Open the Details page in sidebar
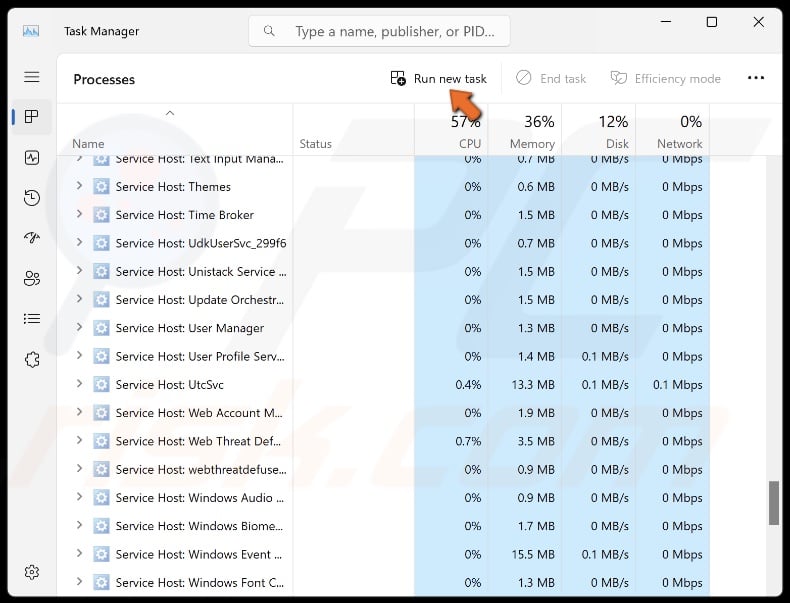The image size is (790, 603). [x=31, y=319]
